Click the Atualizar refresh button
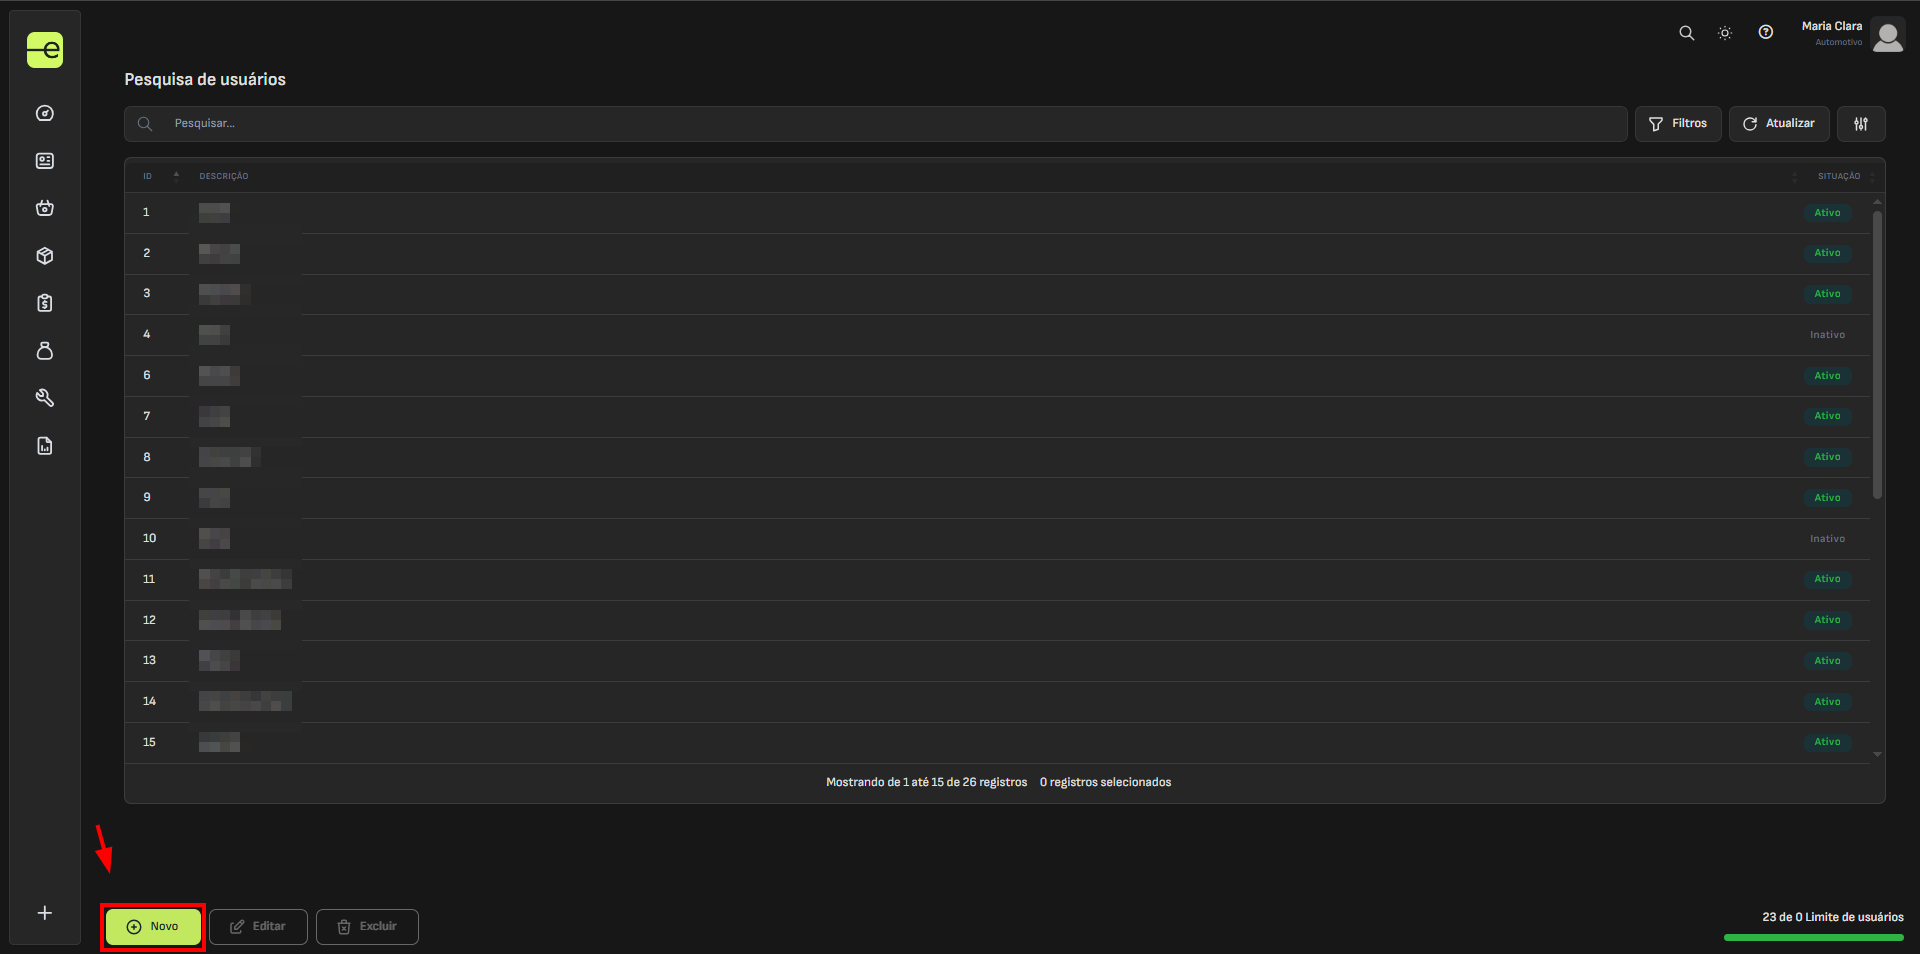 pyautogui.click(x=1779, y=124)
